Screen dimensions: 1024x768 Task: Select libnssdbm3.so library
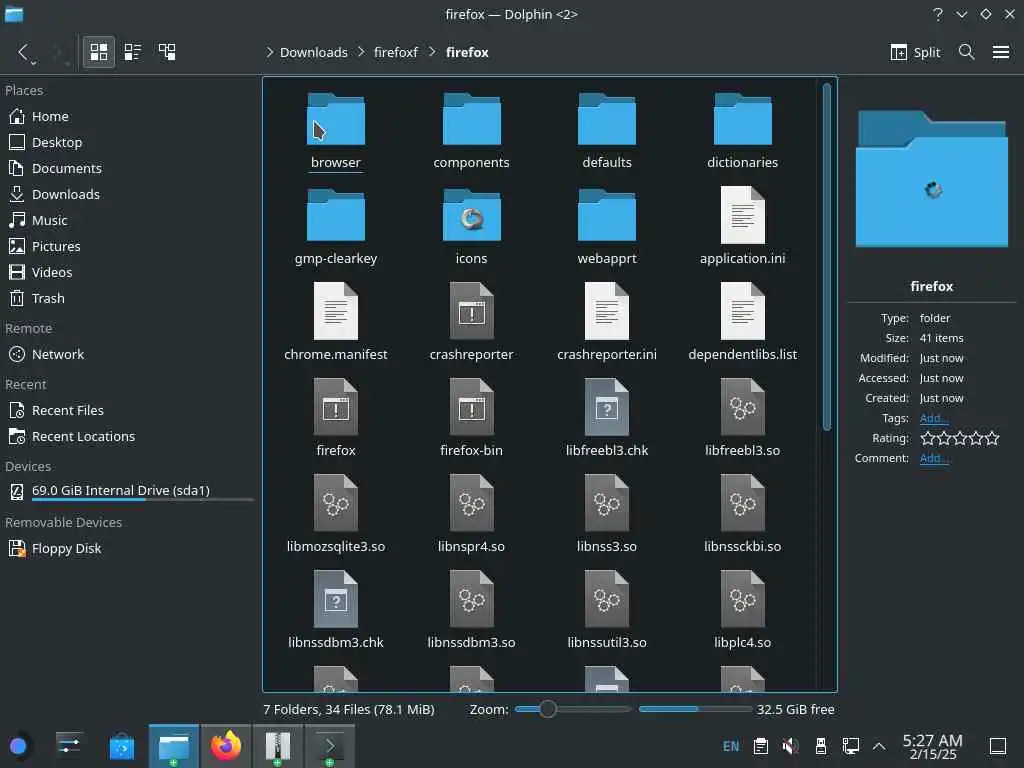[x=472, y=611]
